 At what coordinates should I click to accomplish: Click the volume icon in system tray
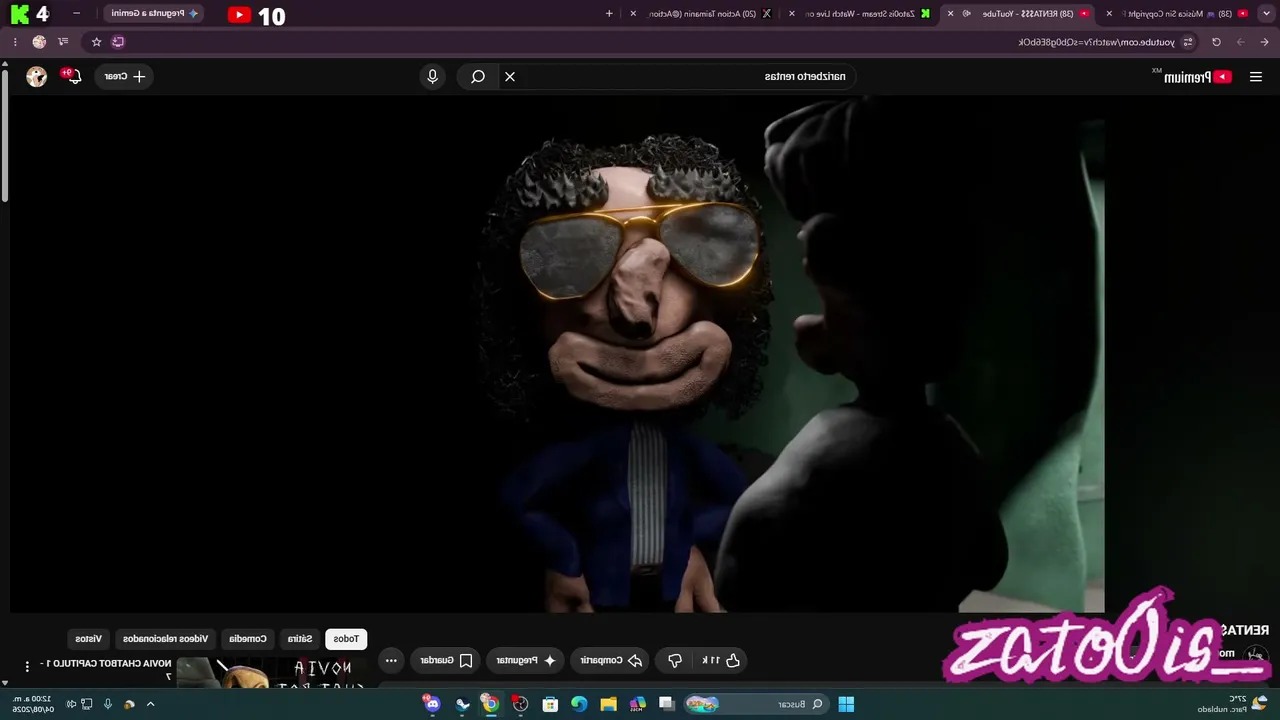click(x=70, y=704)
